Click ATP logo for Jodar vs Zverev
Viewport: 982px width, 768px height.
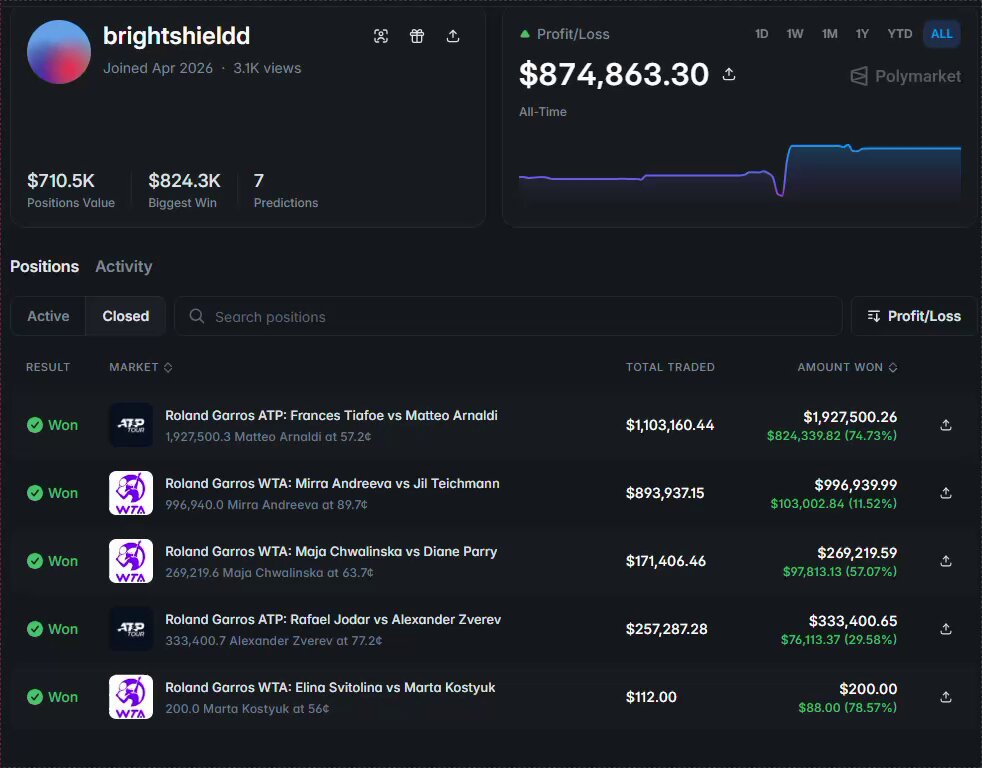coord(131,629)
